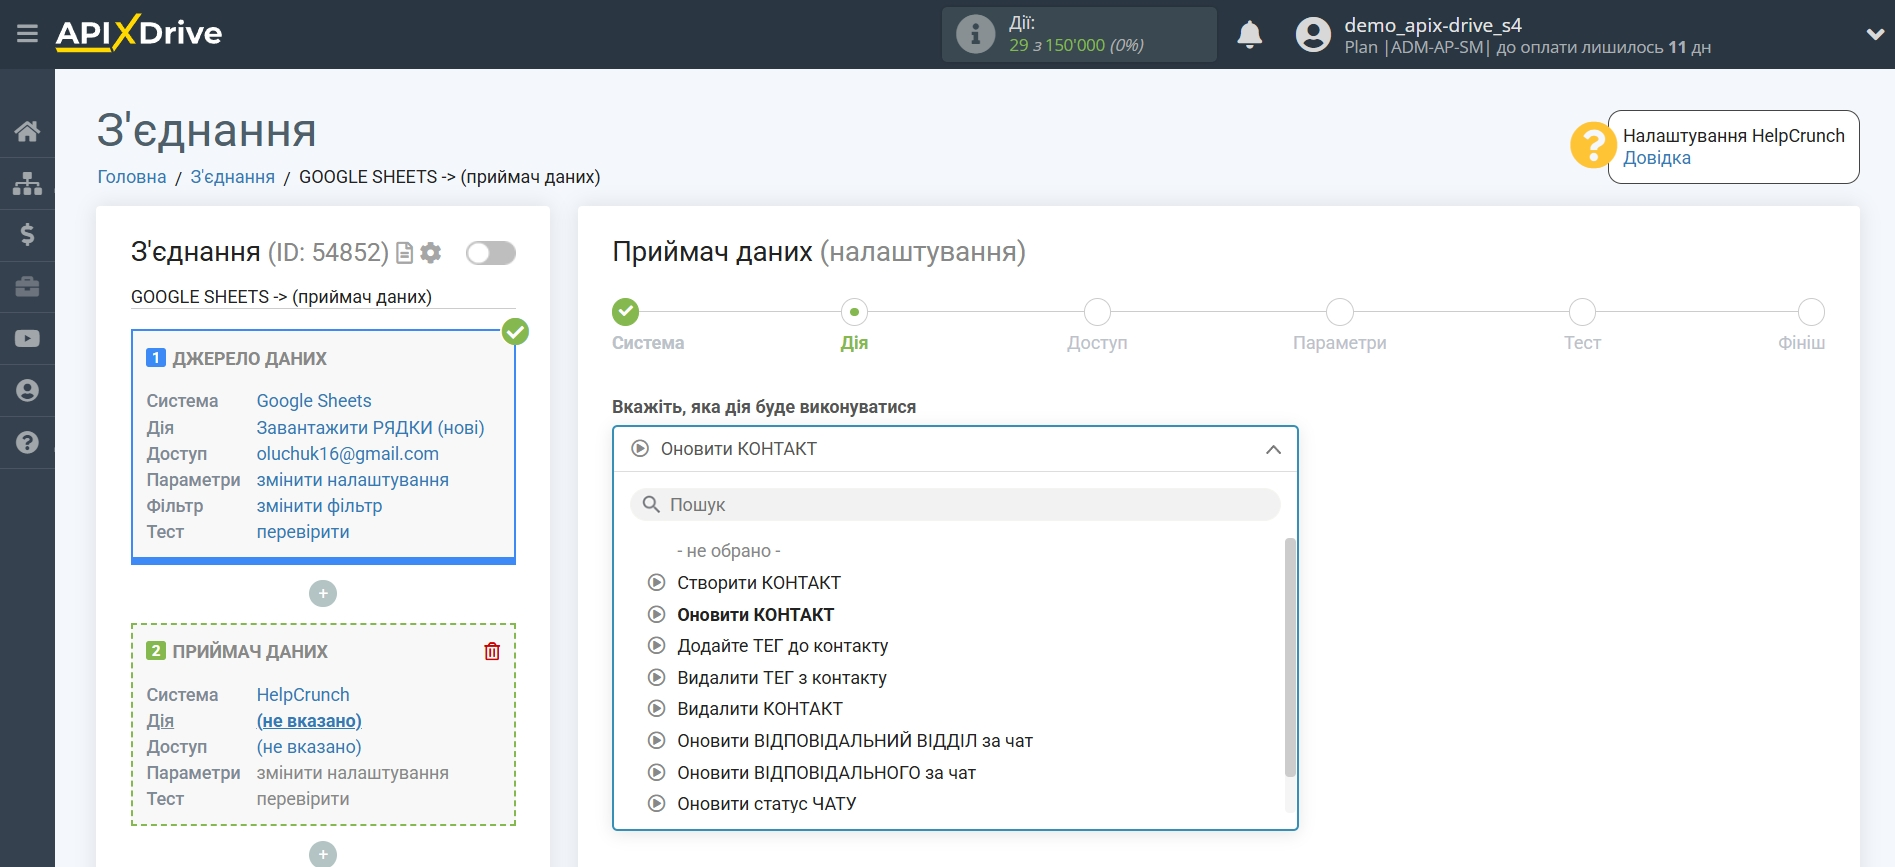Select Видалити ТЕГ з контакту option
Screen dimensions: 1895x867
click(x=782, y=678)
